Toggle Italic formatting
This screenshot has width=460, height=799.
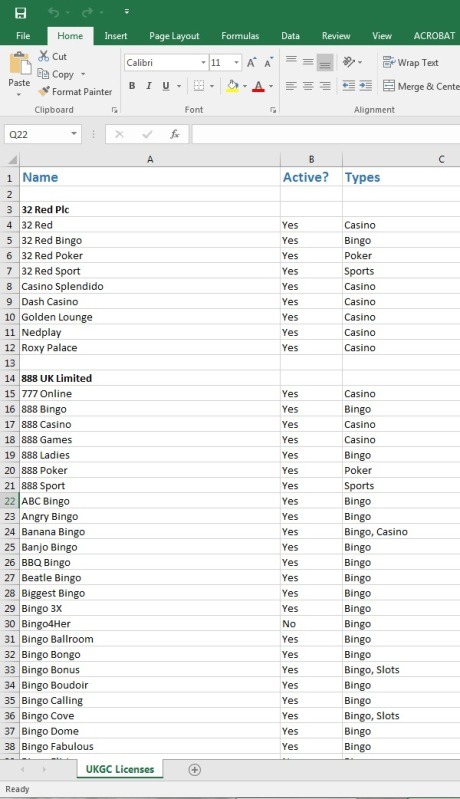(149, 86)
